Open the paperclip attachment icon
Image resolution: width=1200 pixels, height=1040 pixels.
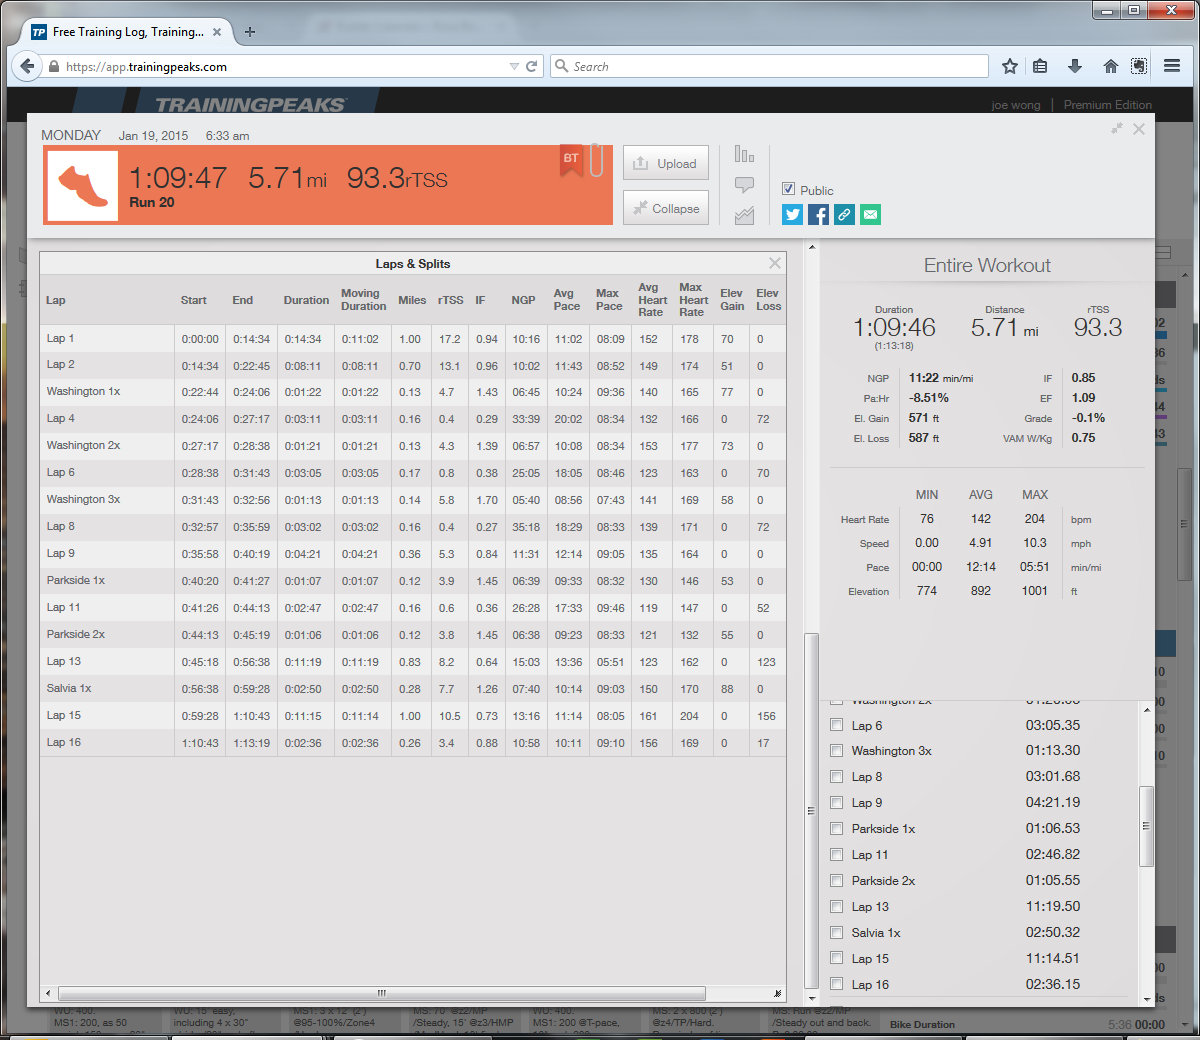[596, 160]
